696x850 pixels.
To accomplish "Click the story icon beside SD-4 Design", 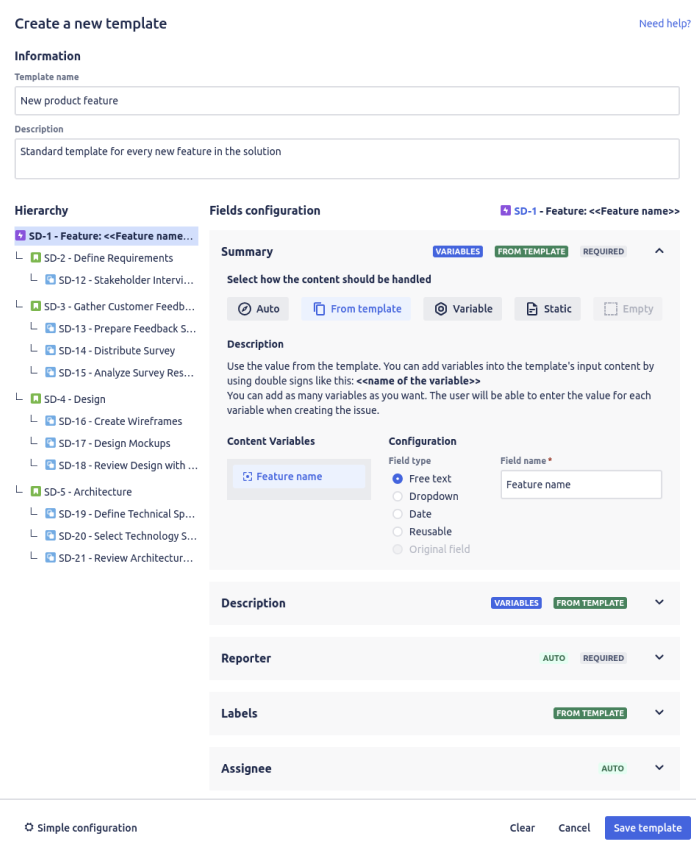I will point(36,399).
